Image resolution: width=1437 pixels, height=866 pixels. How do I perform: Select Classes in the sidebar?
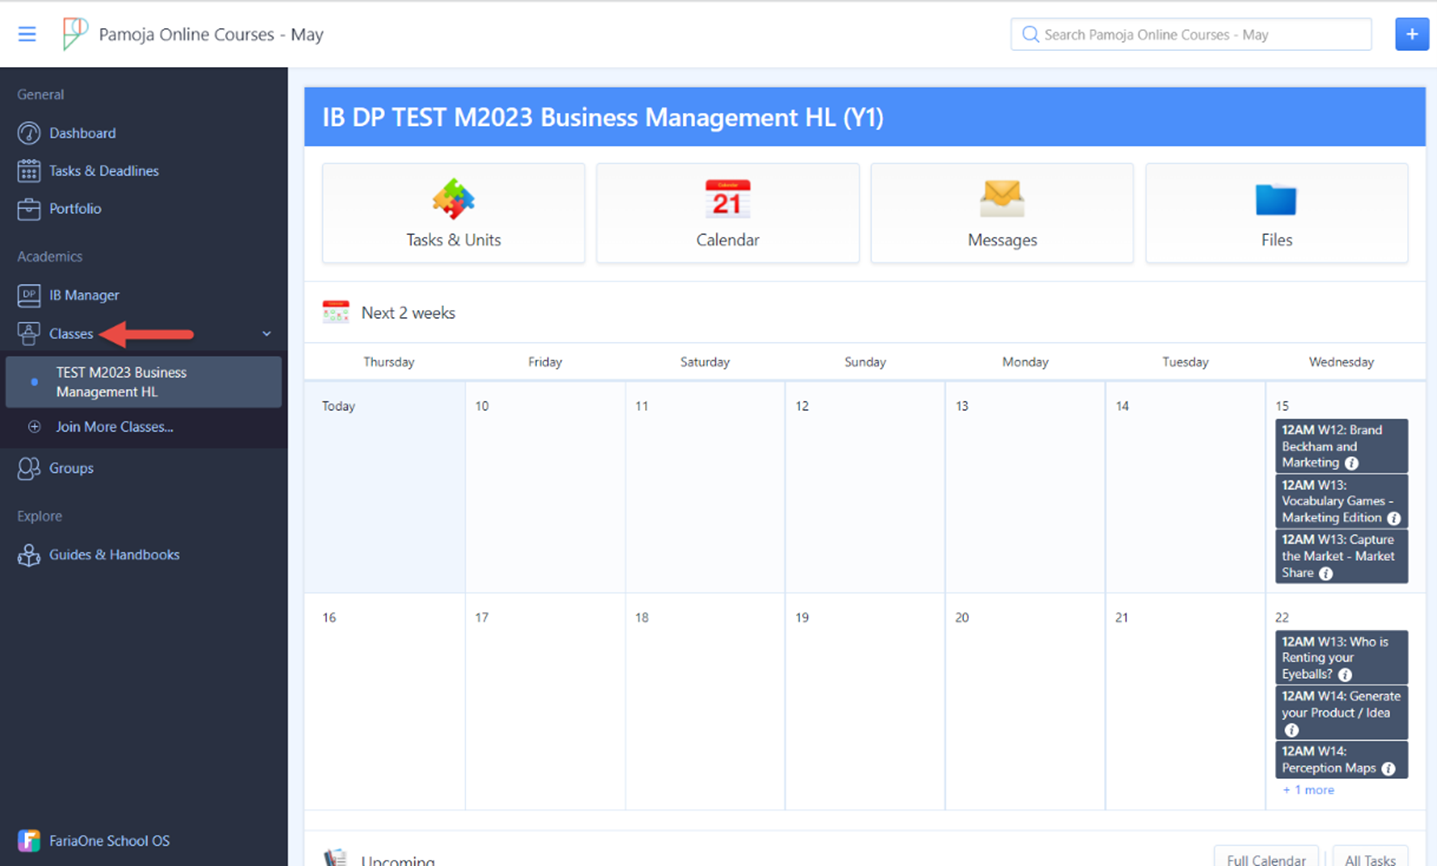pyautogui.click(x=71, y=334)
